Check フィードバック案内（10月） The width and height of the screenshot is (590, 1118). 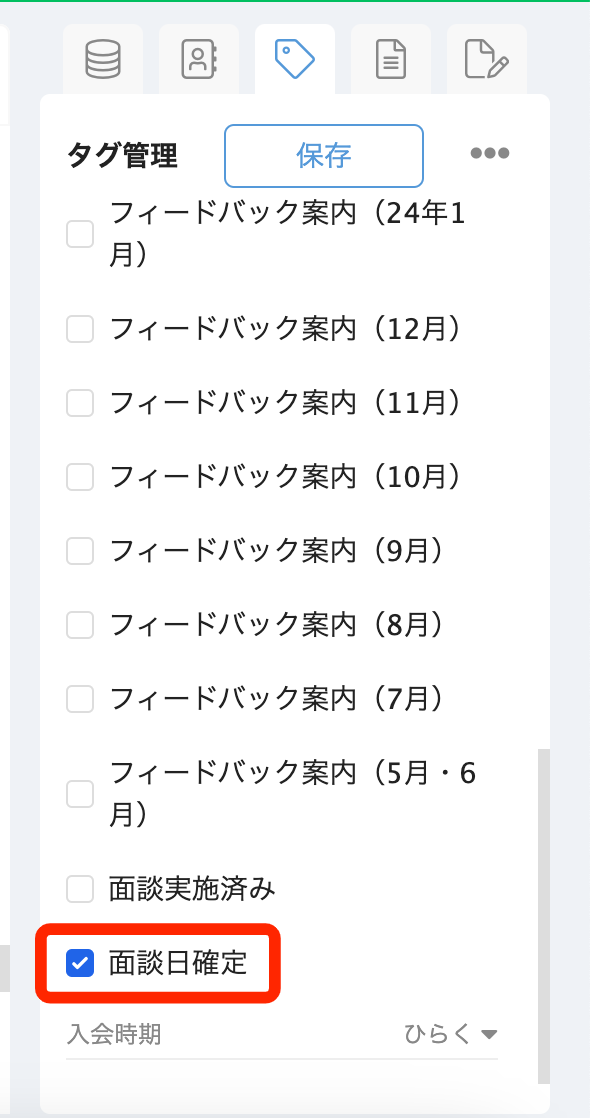[x=79, y=476]
